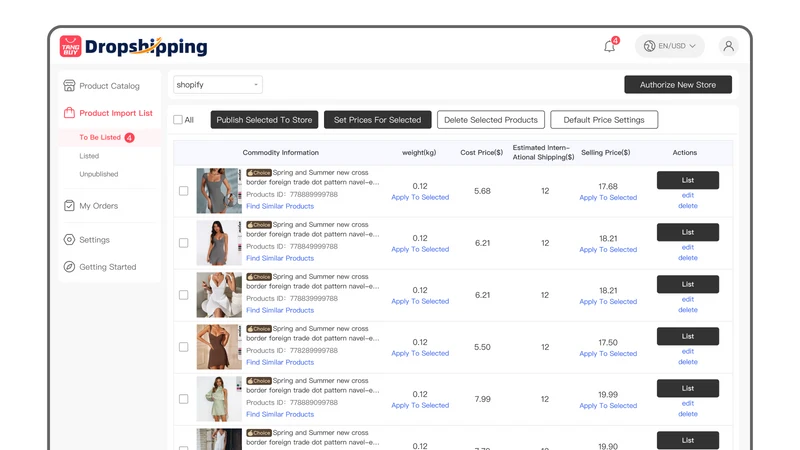Delete product 778839999788

pos(688,310)
